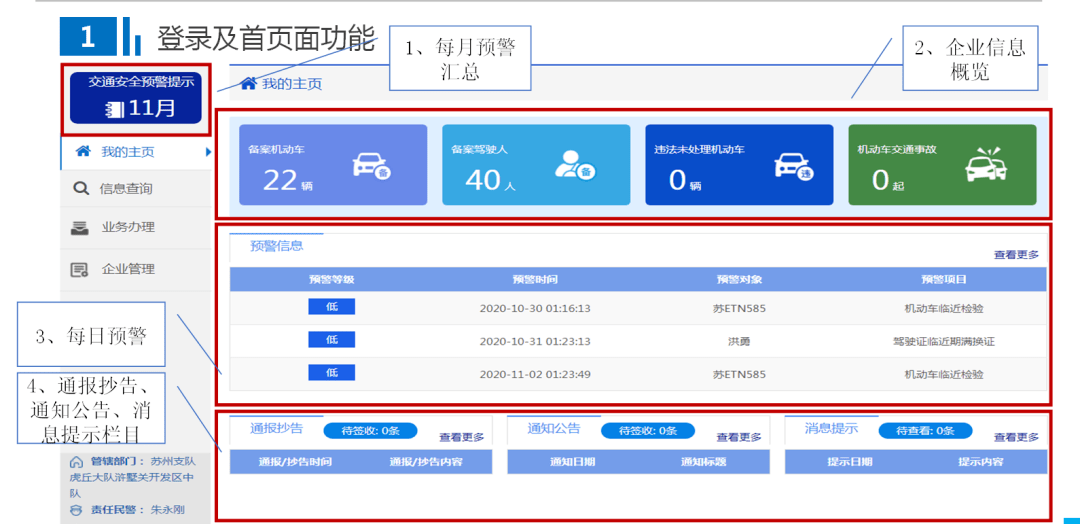Open the 业务办理 menu item
This screenshot has height=524, width=1080.
coord(128,227)
